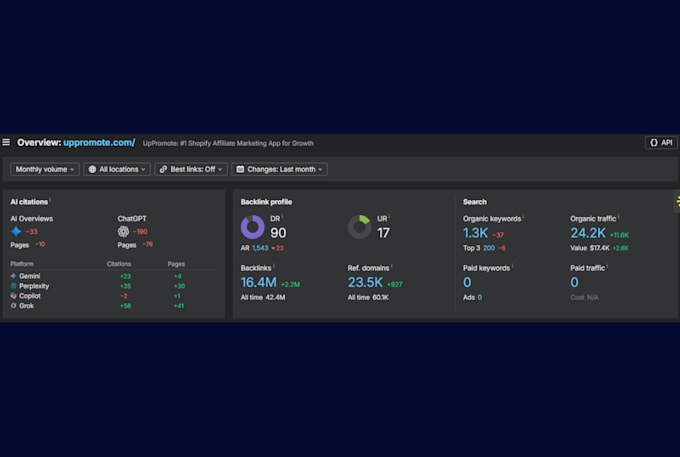
Task: Click the Perplexity platform icon
Action: [13, 286]
